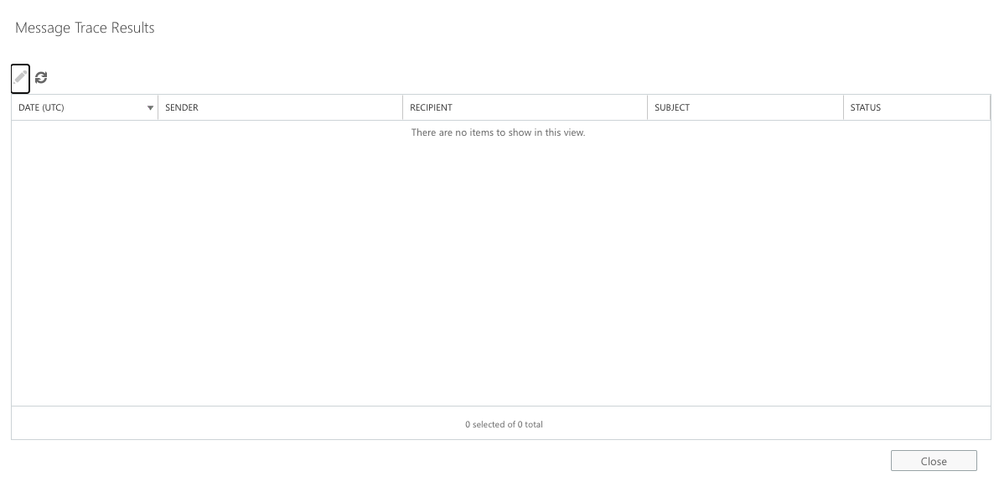This screenshot has width=999, height=487.
Task: Sort by the DATE (UTC) column header
Action: click(x=85, y=108)
